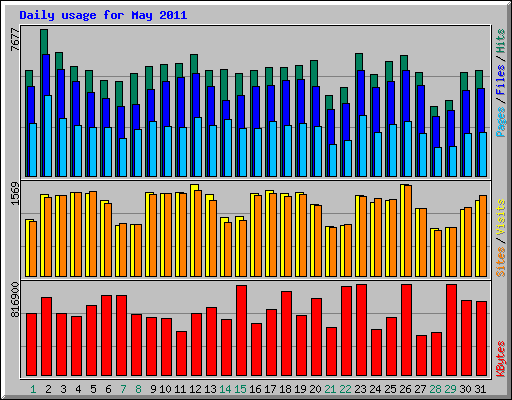This screenshot has width=512, height=400.
Task: Click the green hits bar for day 20
Action: point(314,73)
